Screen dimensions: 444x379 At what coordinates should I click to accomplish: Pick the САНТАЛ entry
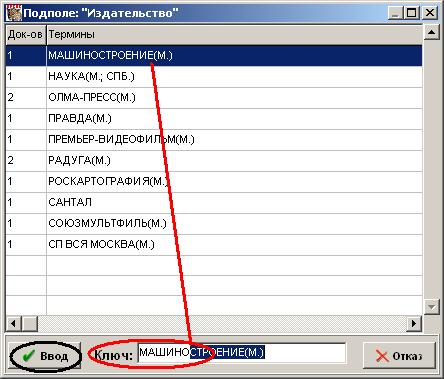pyautogui.click(x=70, y=202)
